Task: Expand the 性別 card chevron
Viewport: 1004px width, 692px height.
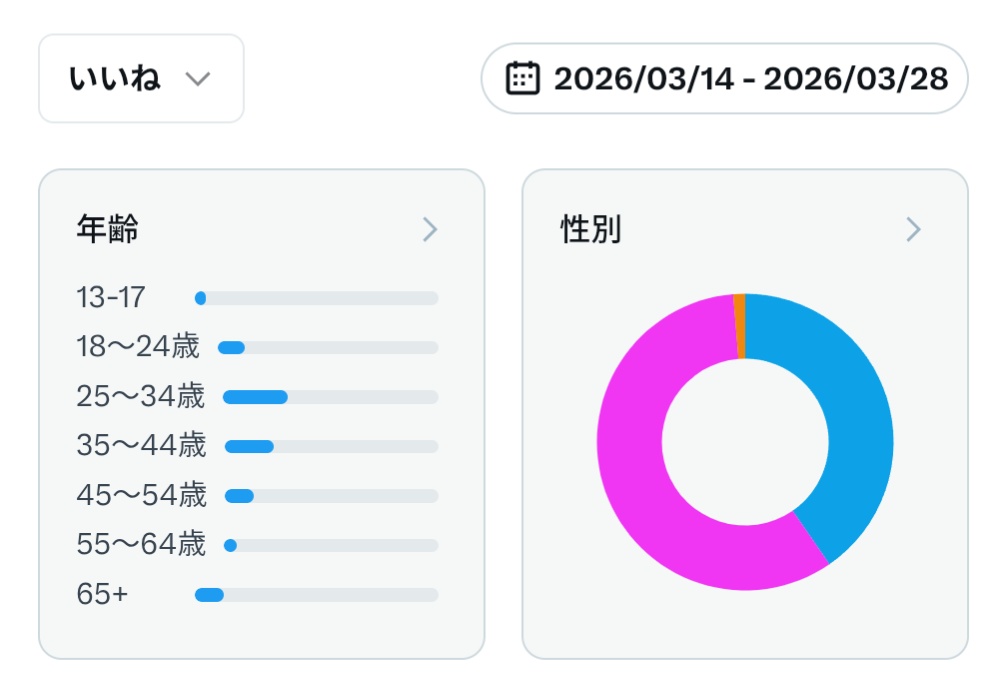Action: tap(913, 229)
